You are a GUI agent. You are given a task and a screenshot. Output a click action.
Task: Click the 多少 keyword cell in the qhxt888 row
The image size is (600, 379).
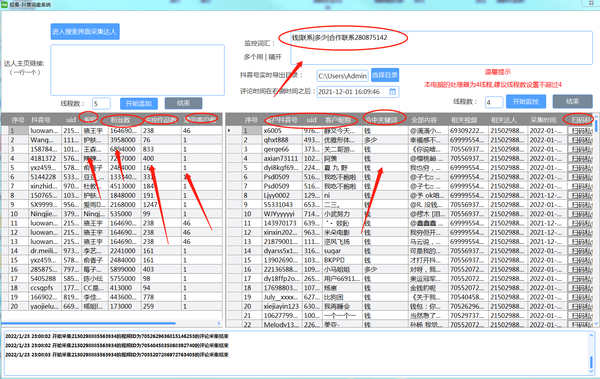pyautogui.click(x=385, y=140)
